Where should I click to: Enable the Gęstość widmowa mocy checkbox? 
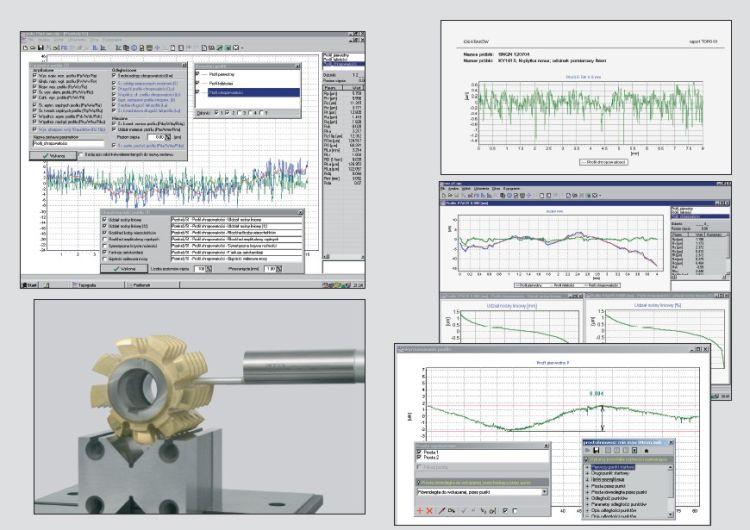[104, 259]
